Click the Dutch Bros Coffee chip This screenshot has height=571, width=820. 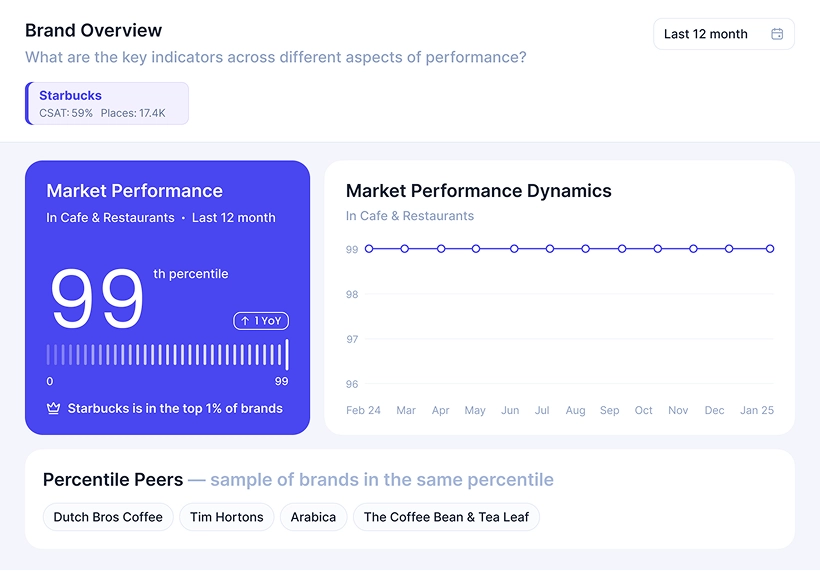108,517
